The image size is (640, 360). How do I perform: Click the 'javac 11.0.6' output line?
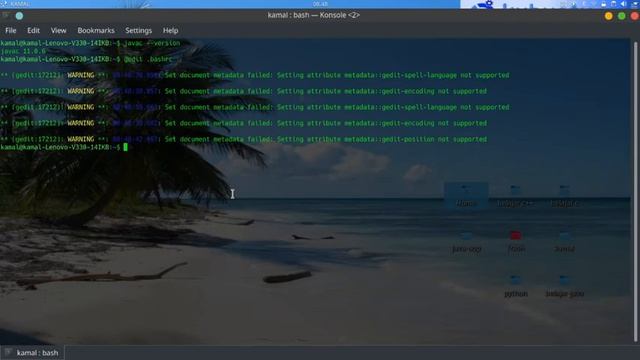coord(23,51)
